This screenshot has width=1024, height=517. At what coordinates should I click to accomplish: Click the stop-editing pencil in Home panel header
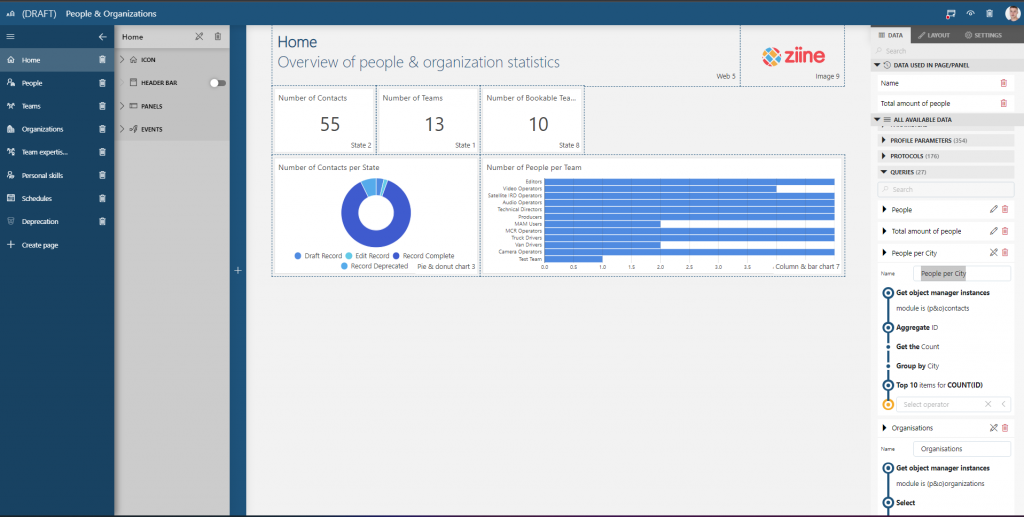click(199, 37)
